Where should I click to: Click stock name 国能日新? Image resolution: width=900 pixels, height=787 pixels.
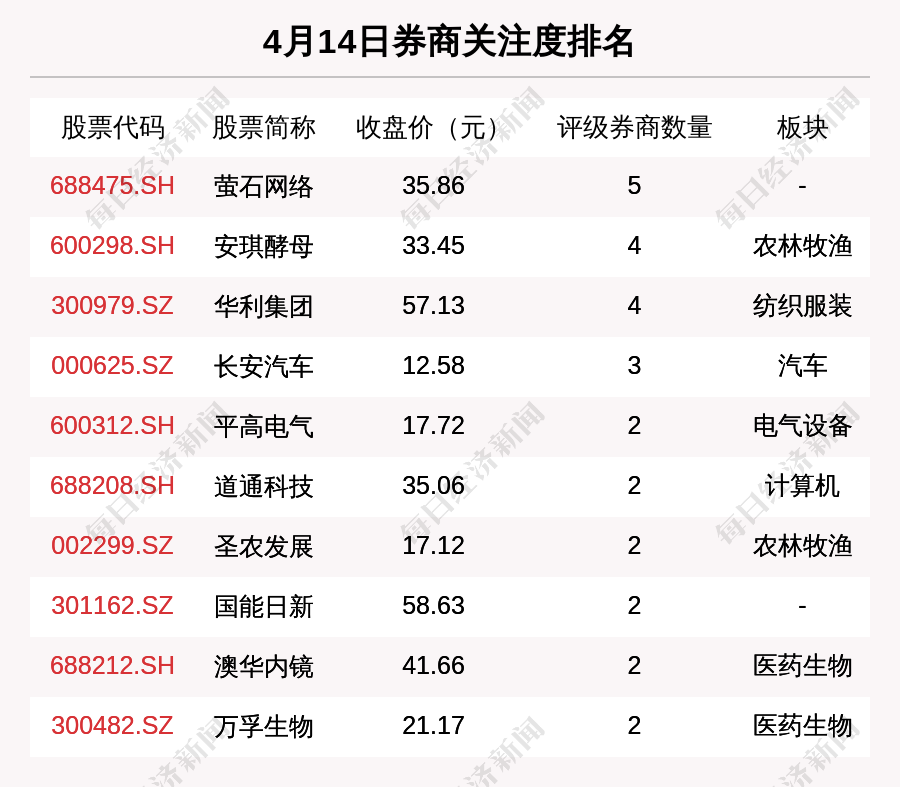click(263, 606)
